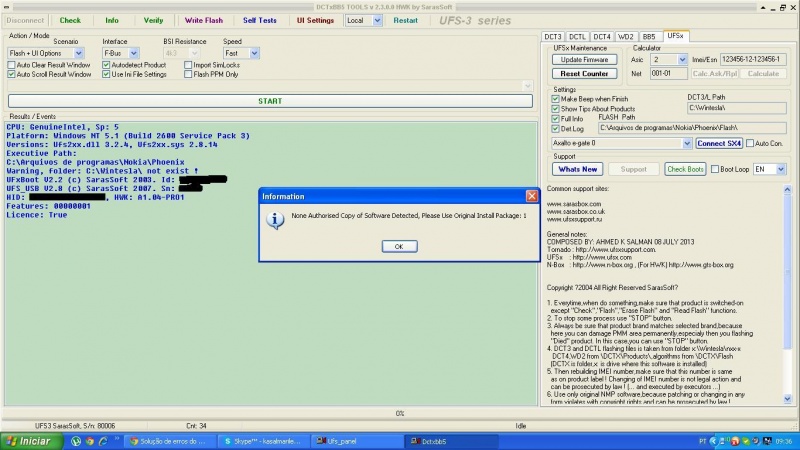The width and height of the screenshot is (800, 450).
Task: Enable Import SimLocks checkbox
Action: coord(188,65)
